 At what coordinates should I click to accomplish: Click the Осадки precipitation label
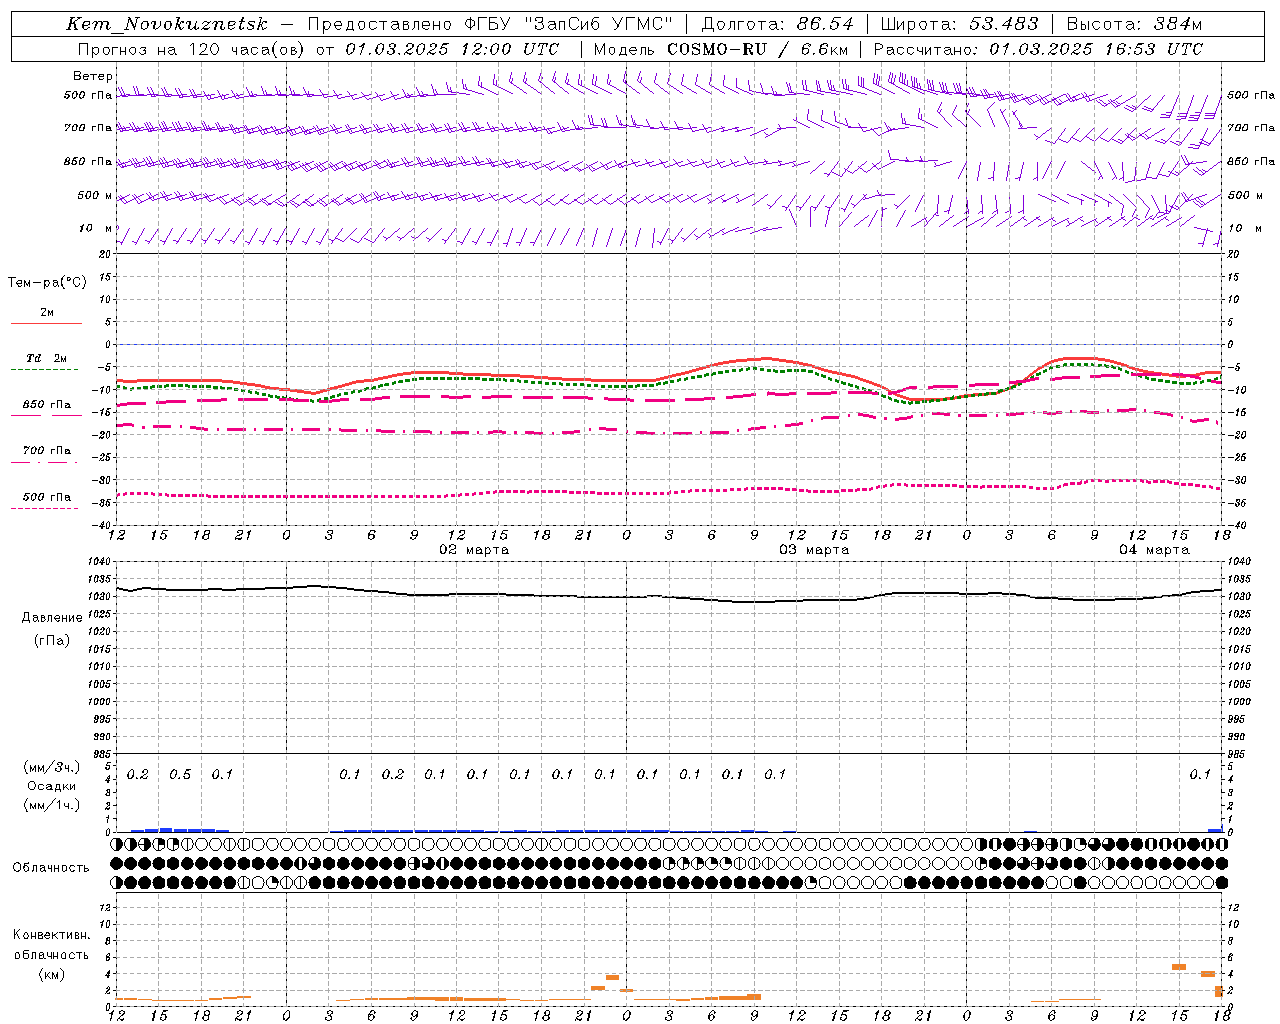click(52, 786)
